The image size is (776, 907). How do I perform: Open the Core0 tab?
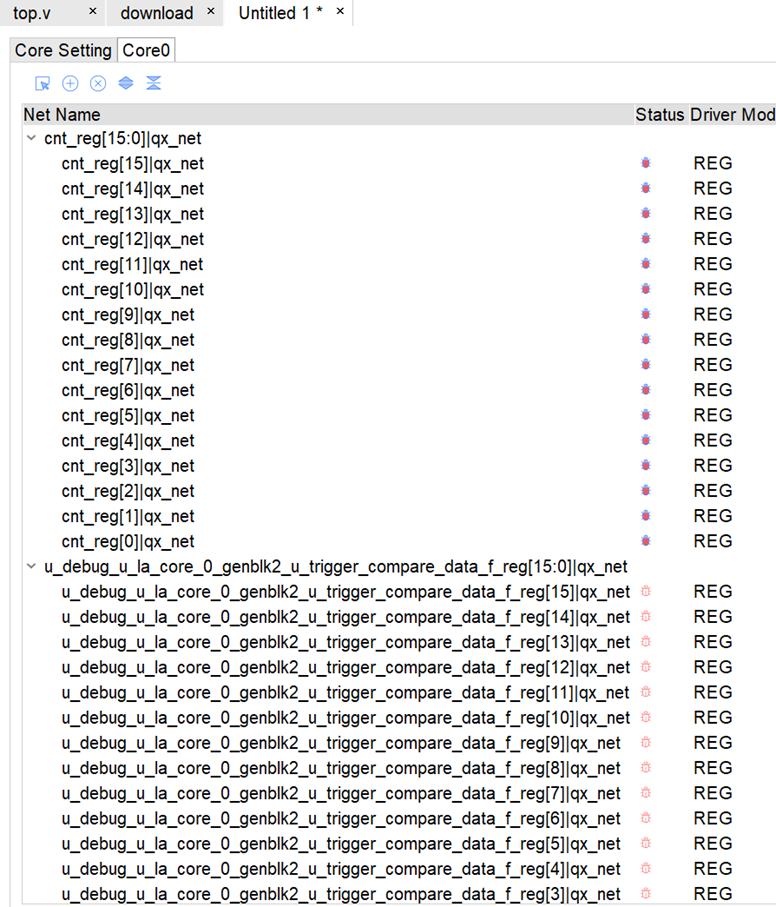coord(146,50)
